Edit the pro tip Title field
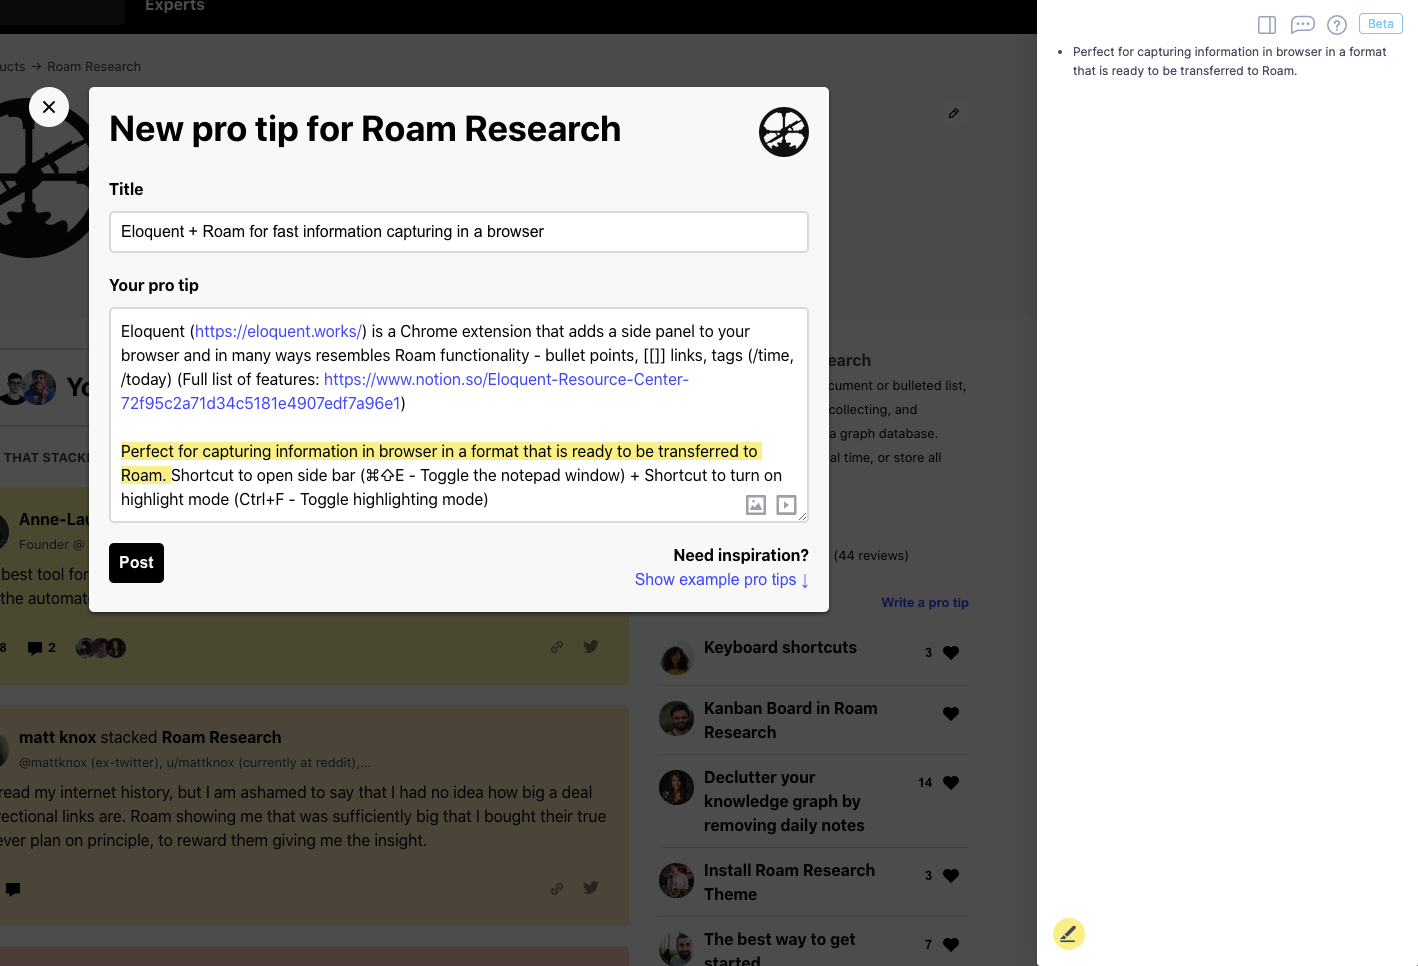1418x966 pixels. pos(459,232)
